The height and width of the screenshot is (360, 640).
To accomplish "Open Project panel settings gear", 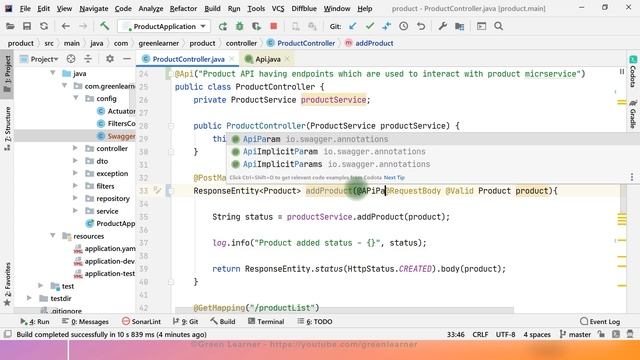I will (110, 59).
